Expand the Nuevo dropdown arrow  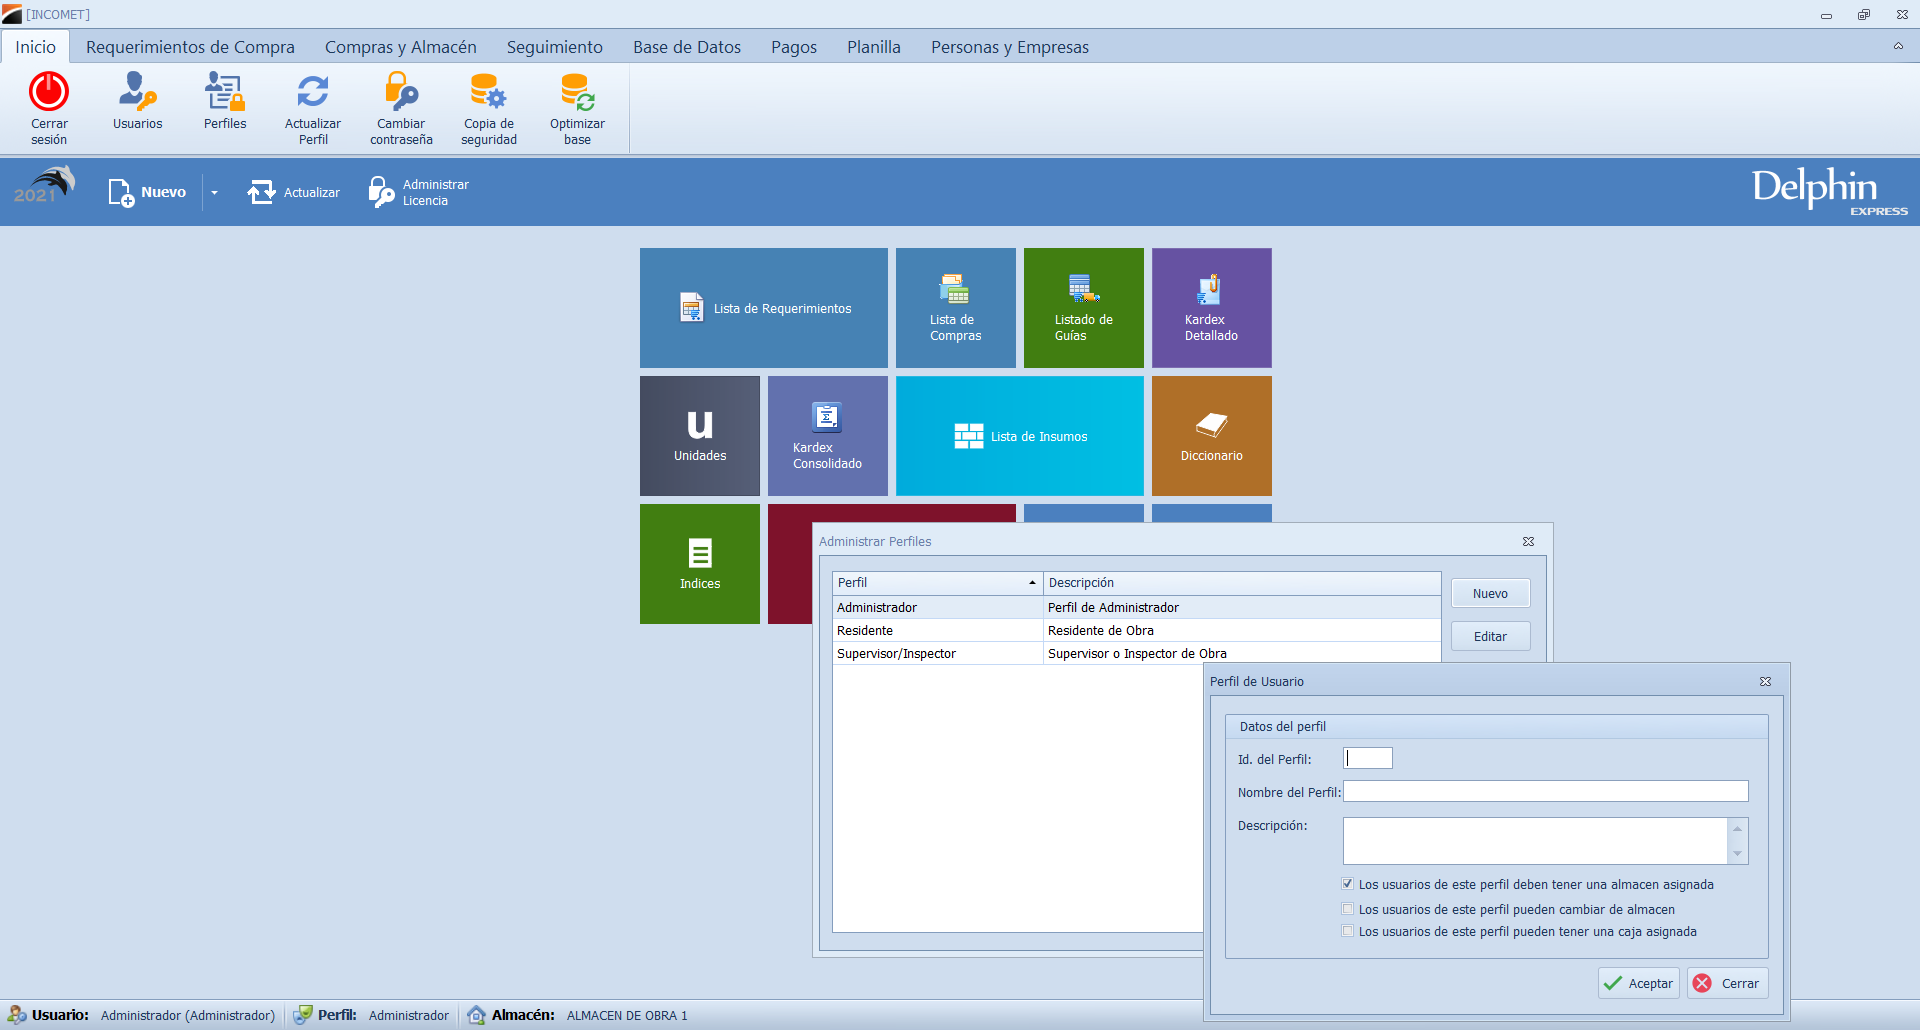(214, 193)
